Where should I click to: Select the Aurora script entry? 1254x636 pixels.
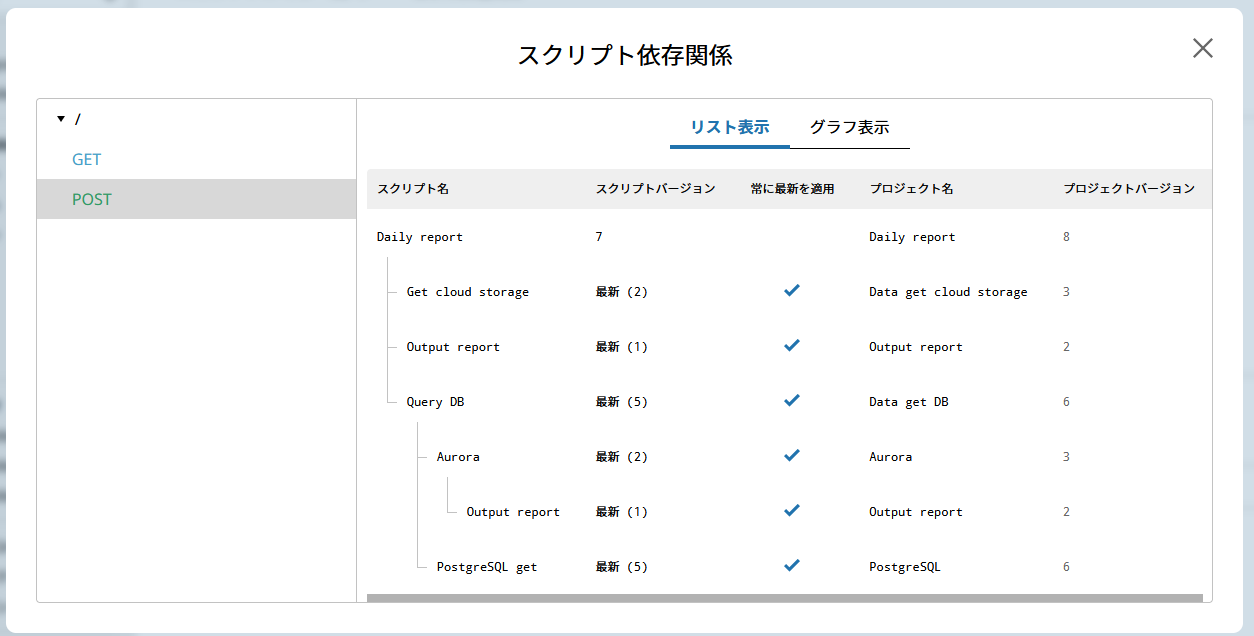tap(458, 457)
